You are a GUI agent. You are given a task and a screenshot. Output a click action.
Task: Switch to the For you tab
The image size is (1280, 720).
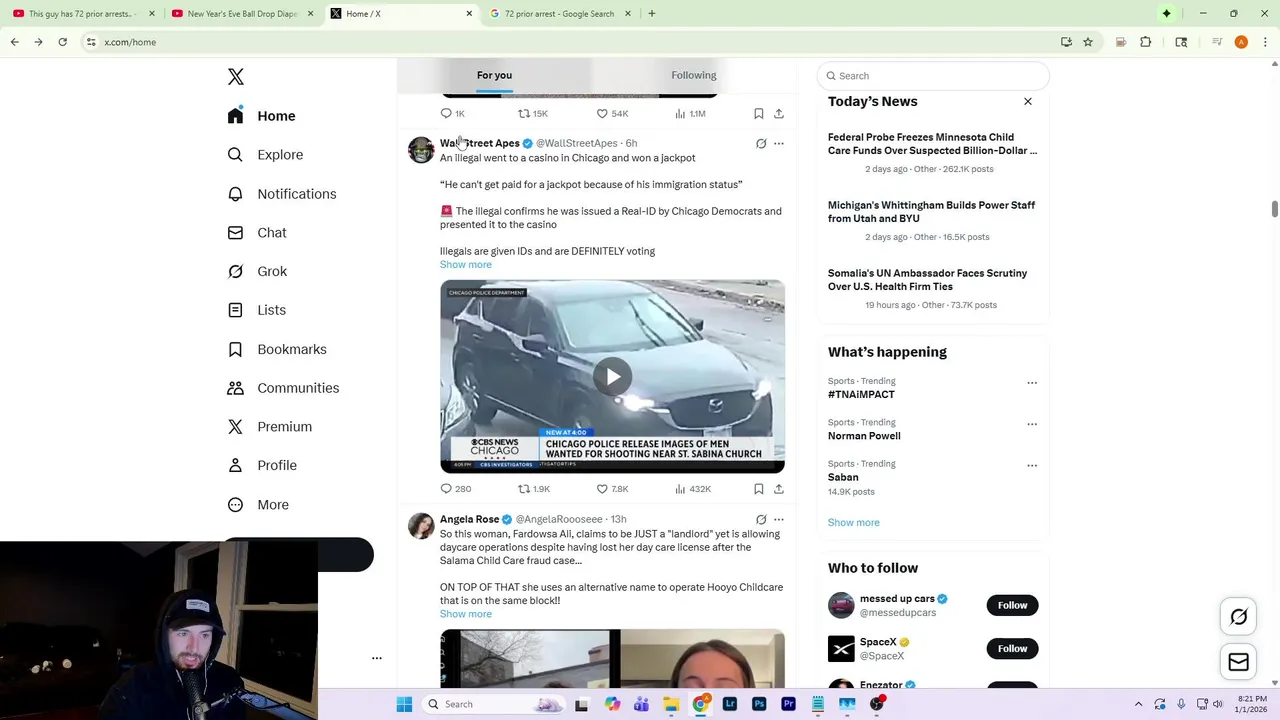coord(494,75)
